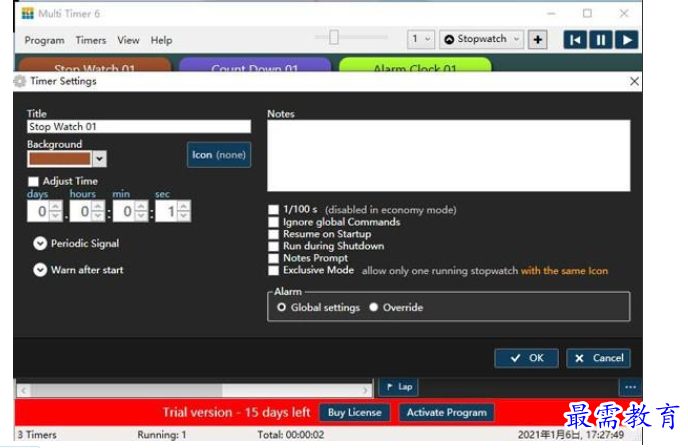The image size is (688, 448).
Task: Toggle the Resume on Startup checkbox
Action: 274,234
